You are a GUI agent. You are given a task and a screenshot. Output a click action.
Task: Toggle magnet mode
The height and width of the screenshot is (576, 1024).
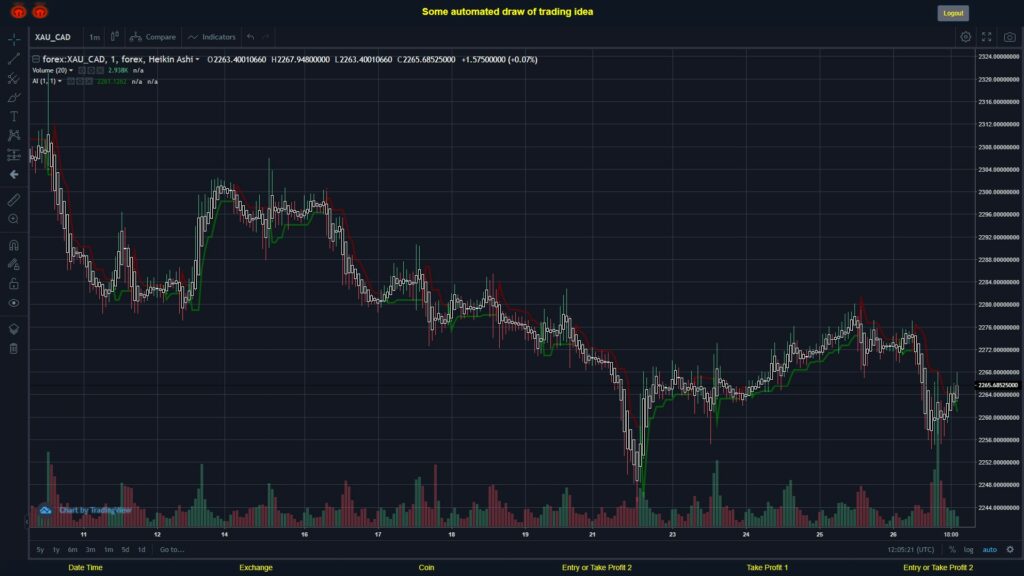tap(14, 246)
